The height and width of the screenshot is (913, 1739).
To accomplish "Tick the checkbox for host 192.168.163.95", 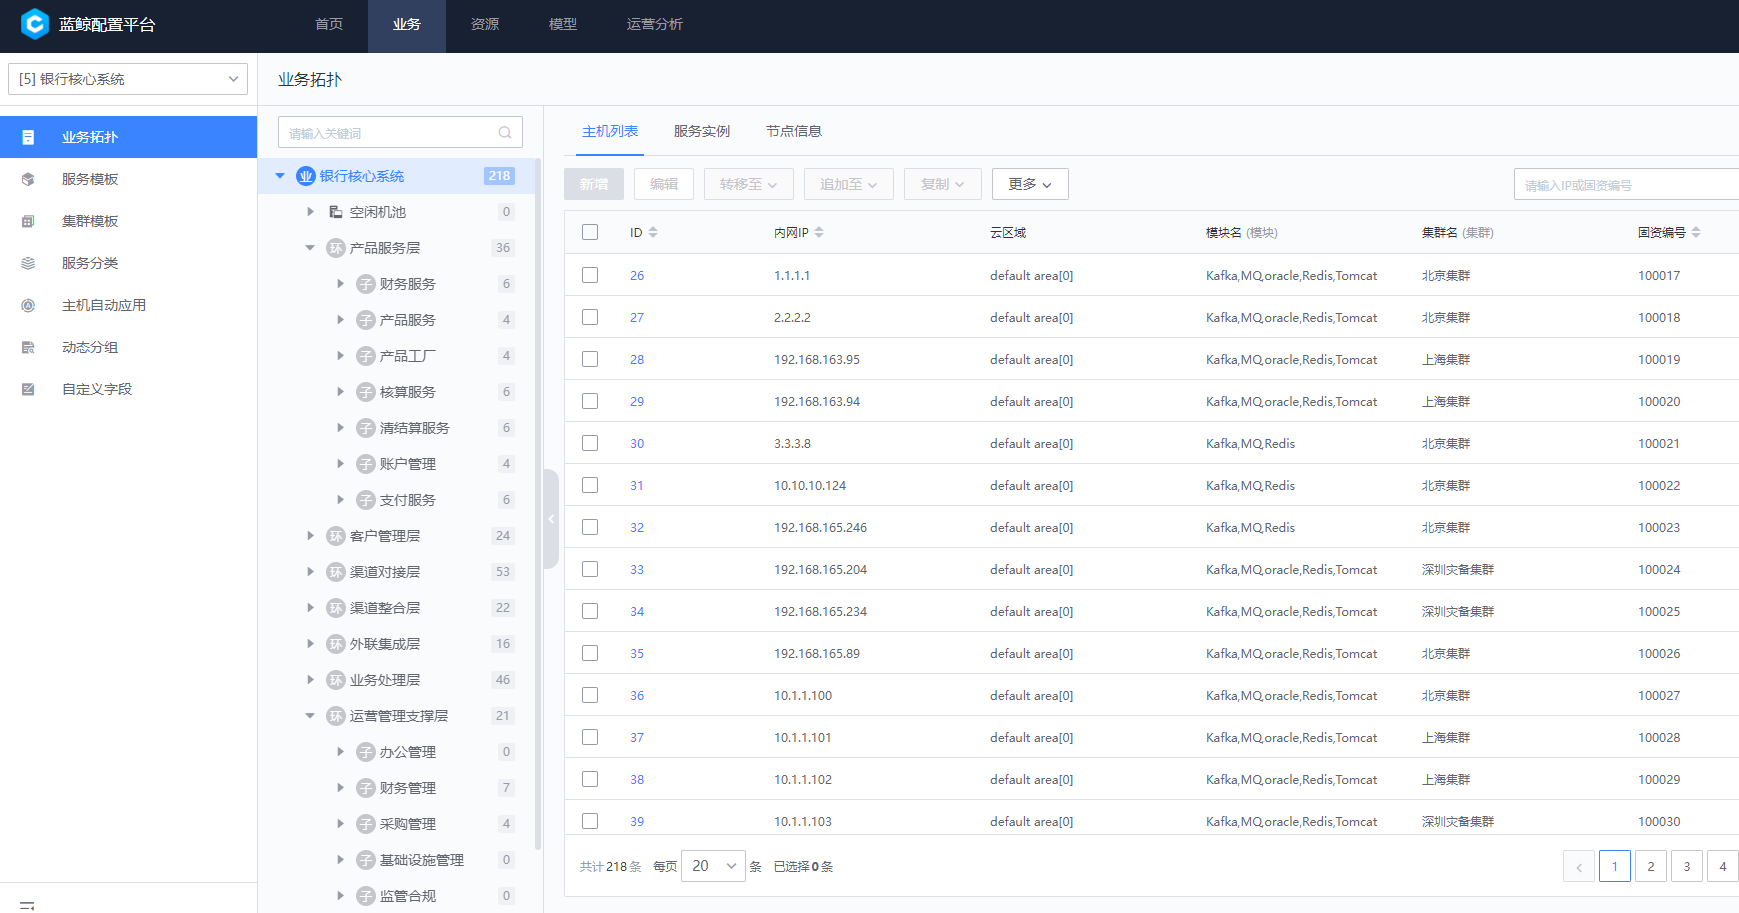I will (x=590, y=359).
